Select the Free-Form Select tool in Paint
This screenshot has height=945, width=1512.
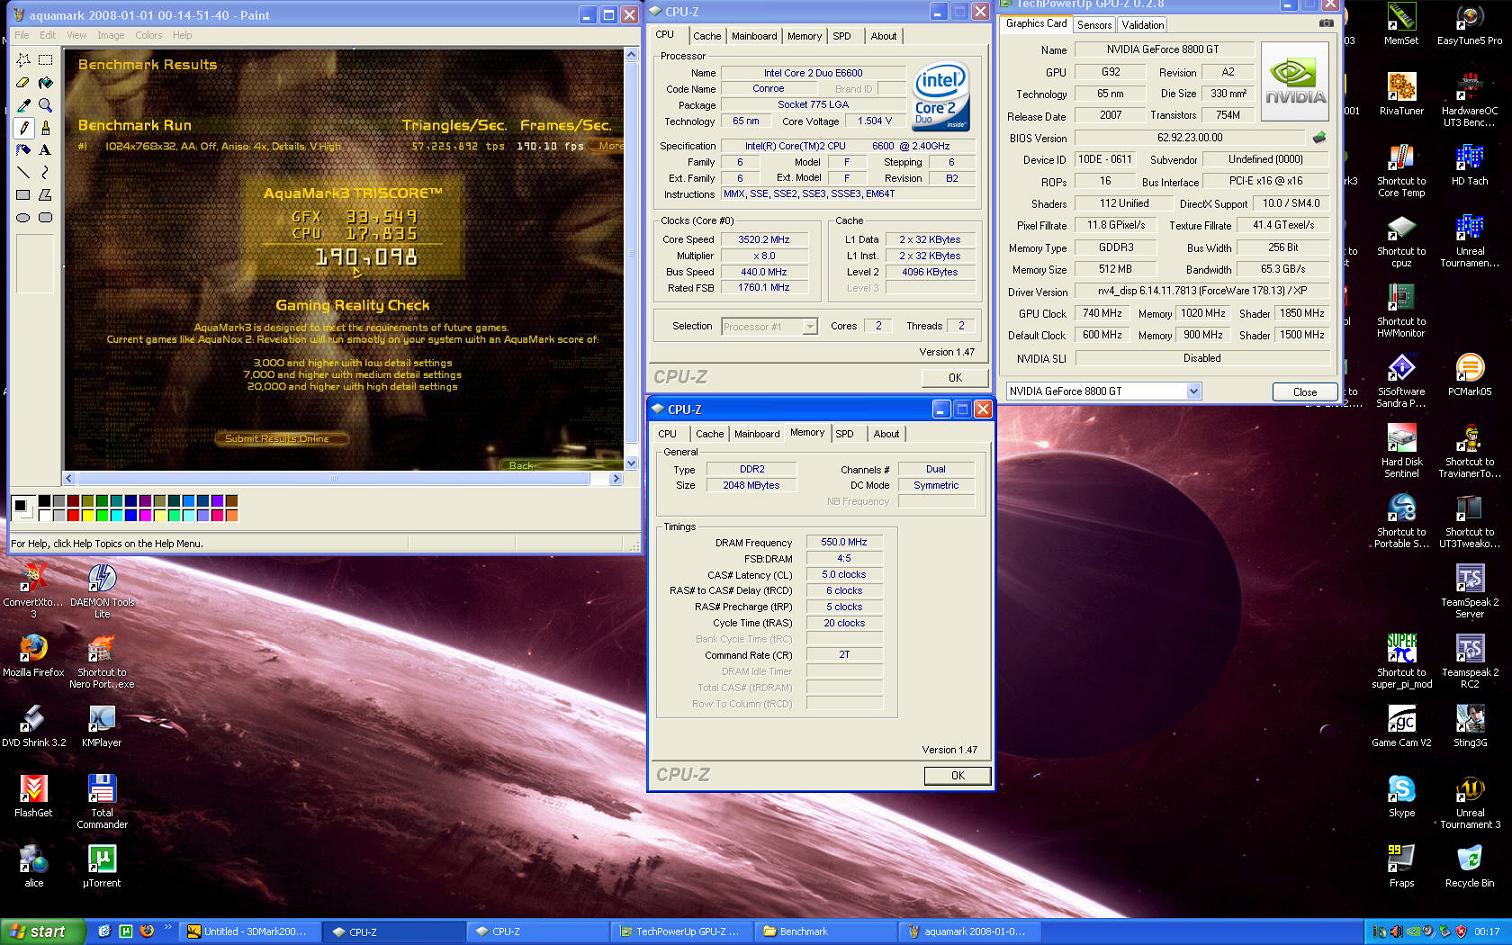[x=23, y=60]
